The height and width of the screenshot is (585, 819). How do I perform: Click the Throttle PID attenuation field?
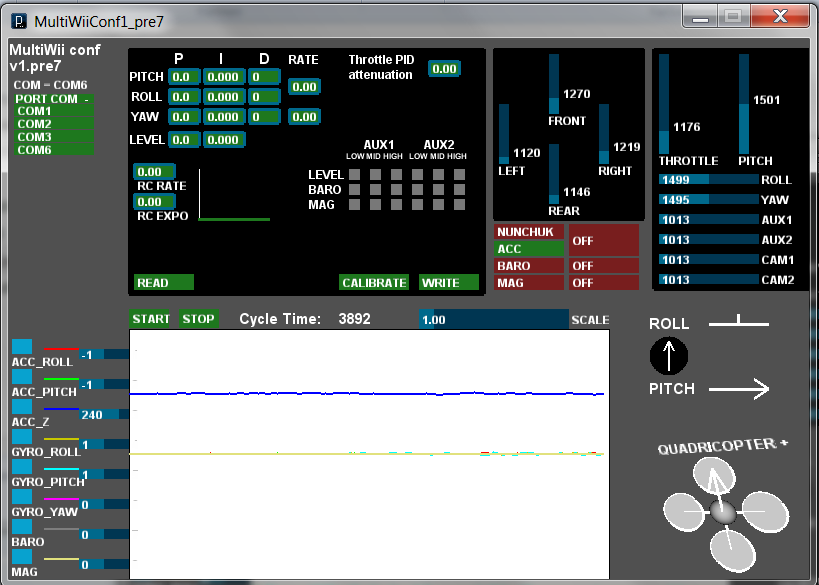click(x=444, y=68)
